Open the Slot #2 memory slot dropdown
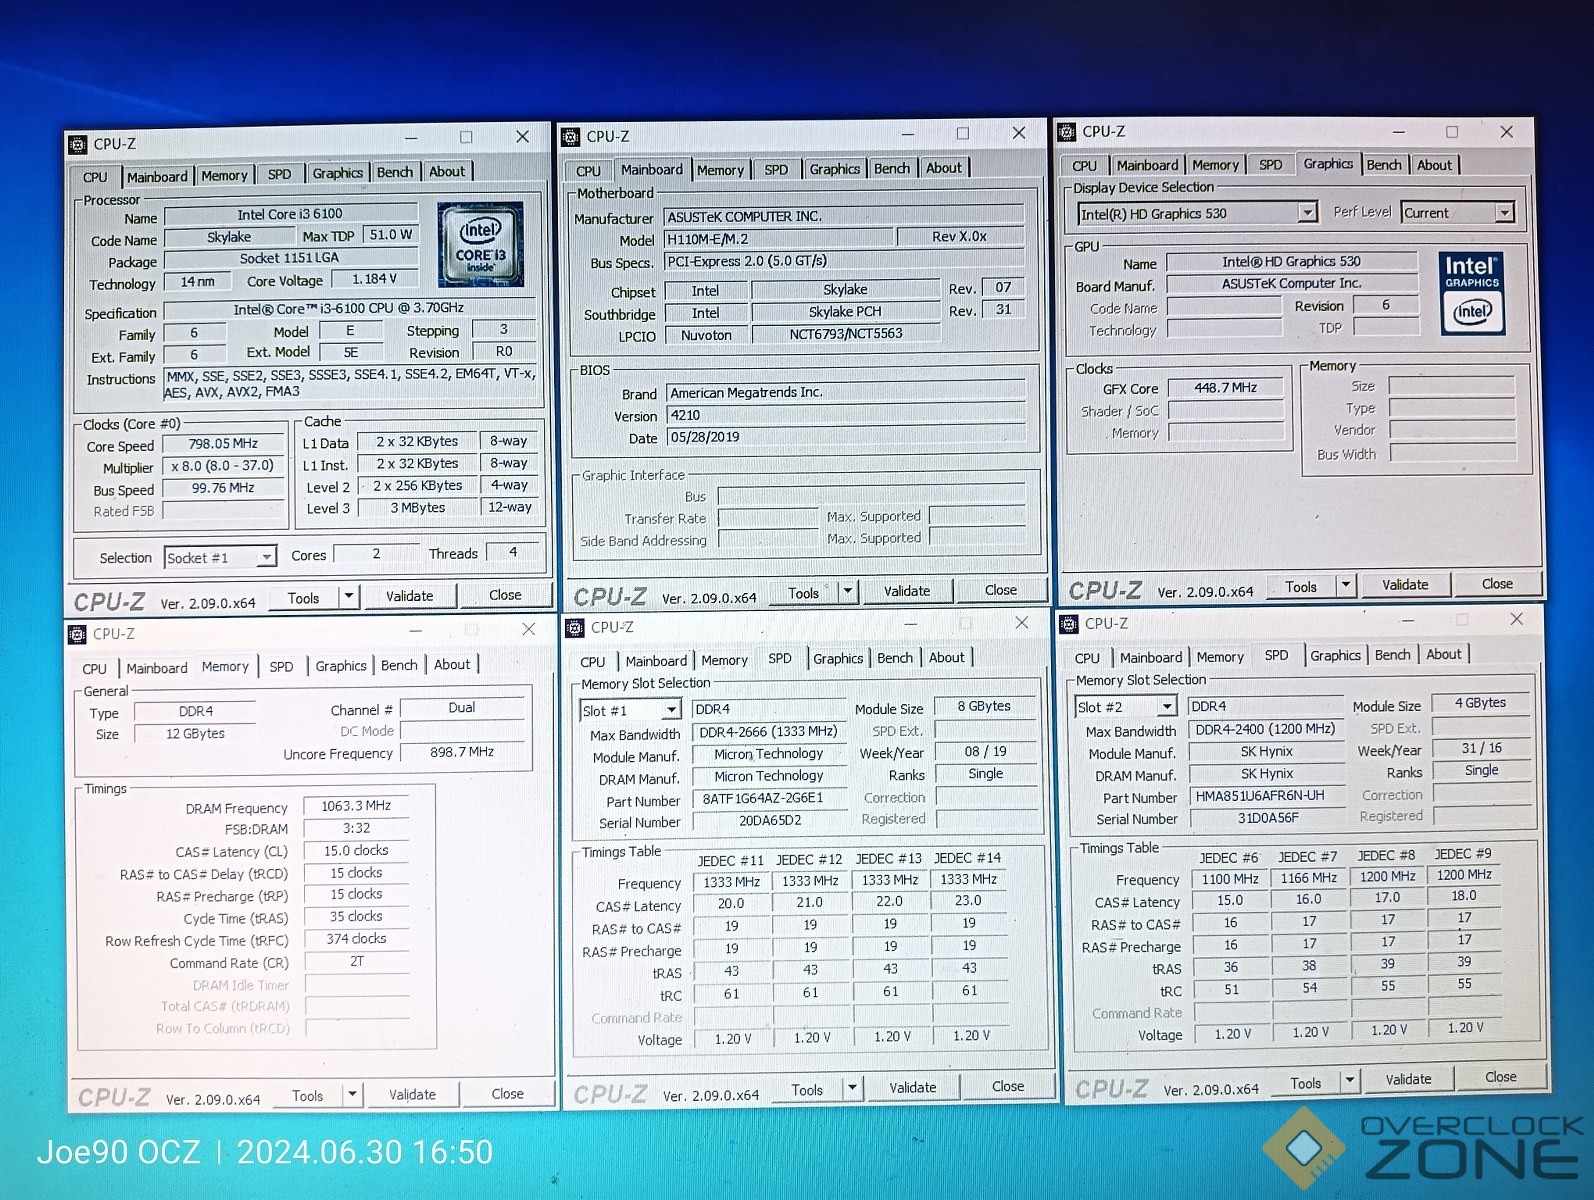Screen dimensions: 1594x1200 coord(1166,707)
